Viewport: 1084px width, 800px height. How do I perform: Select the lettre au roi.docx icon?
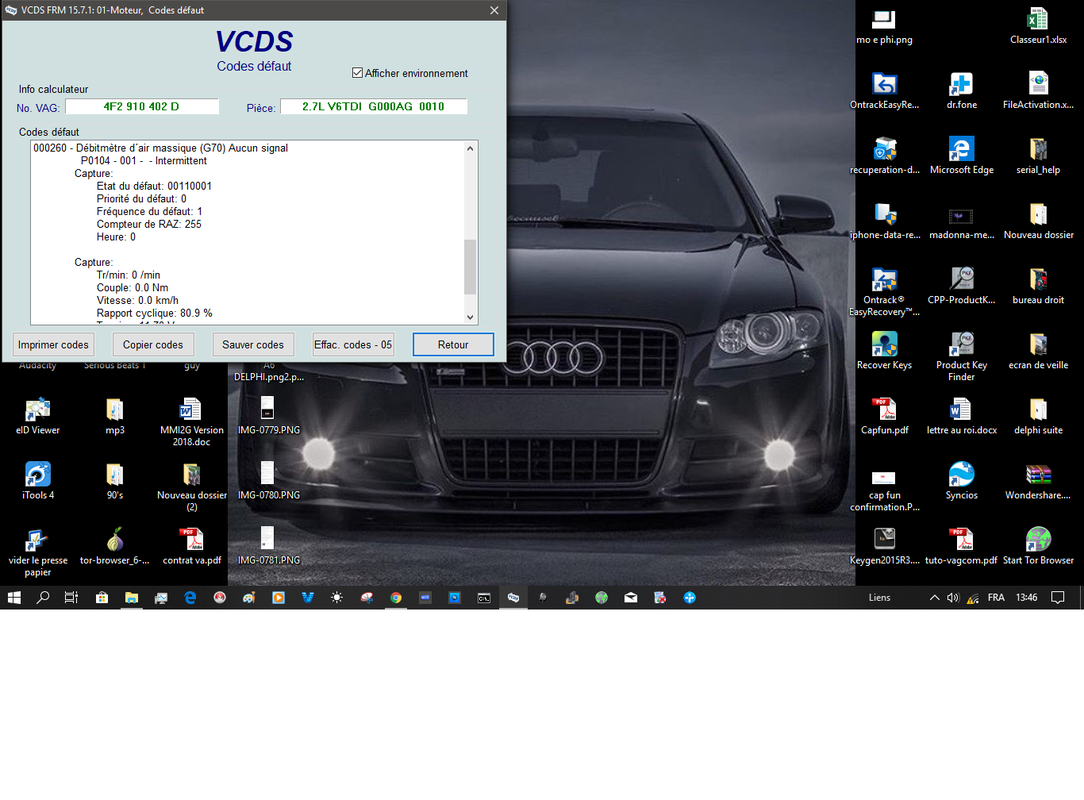[x=962, y=417]
